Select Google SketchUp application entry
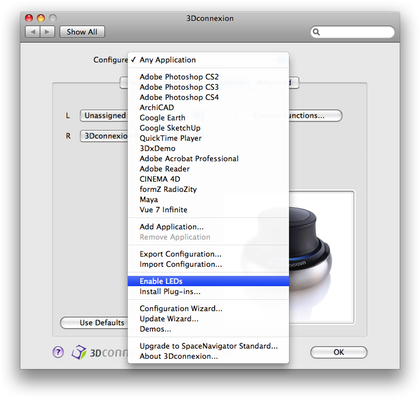 tap(208, 128)
